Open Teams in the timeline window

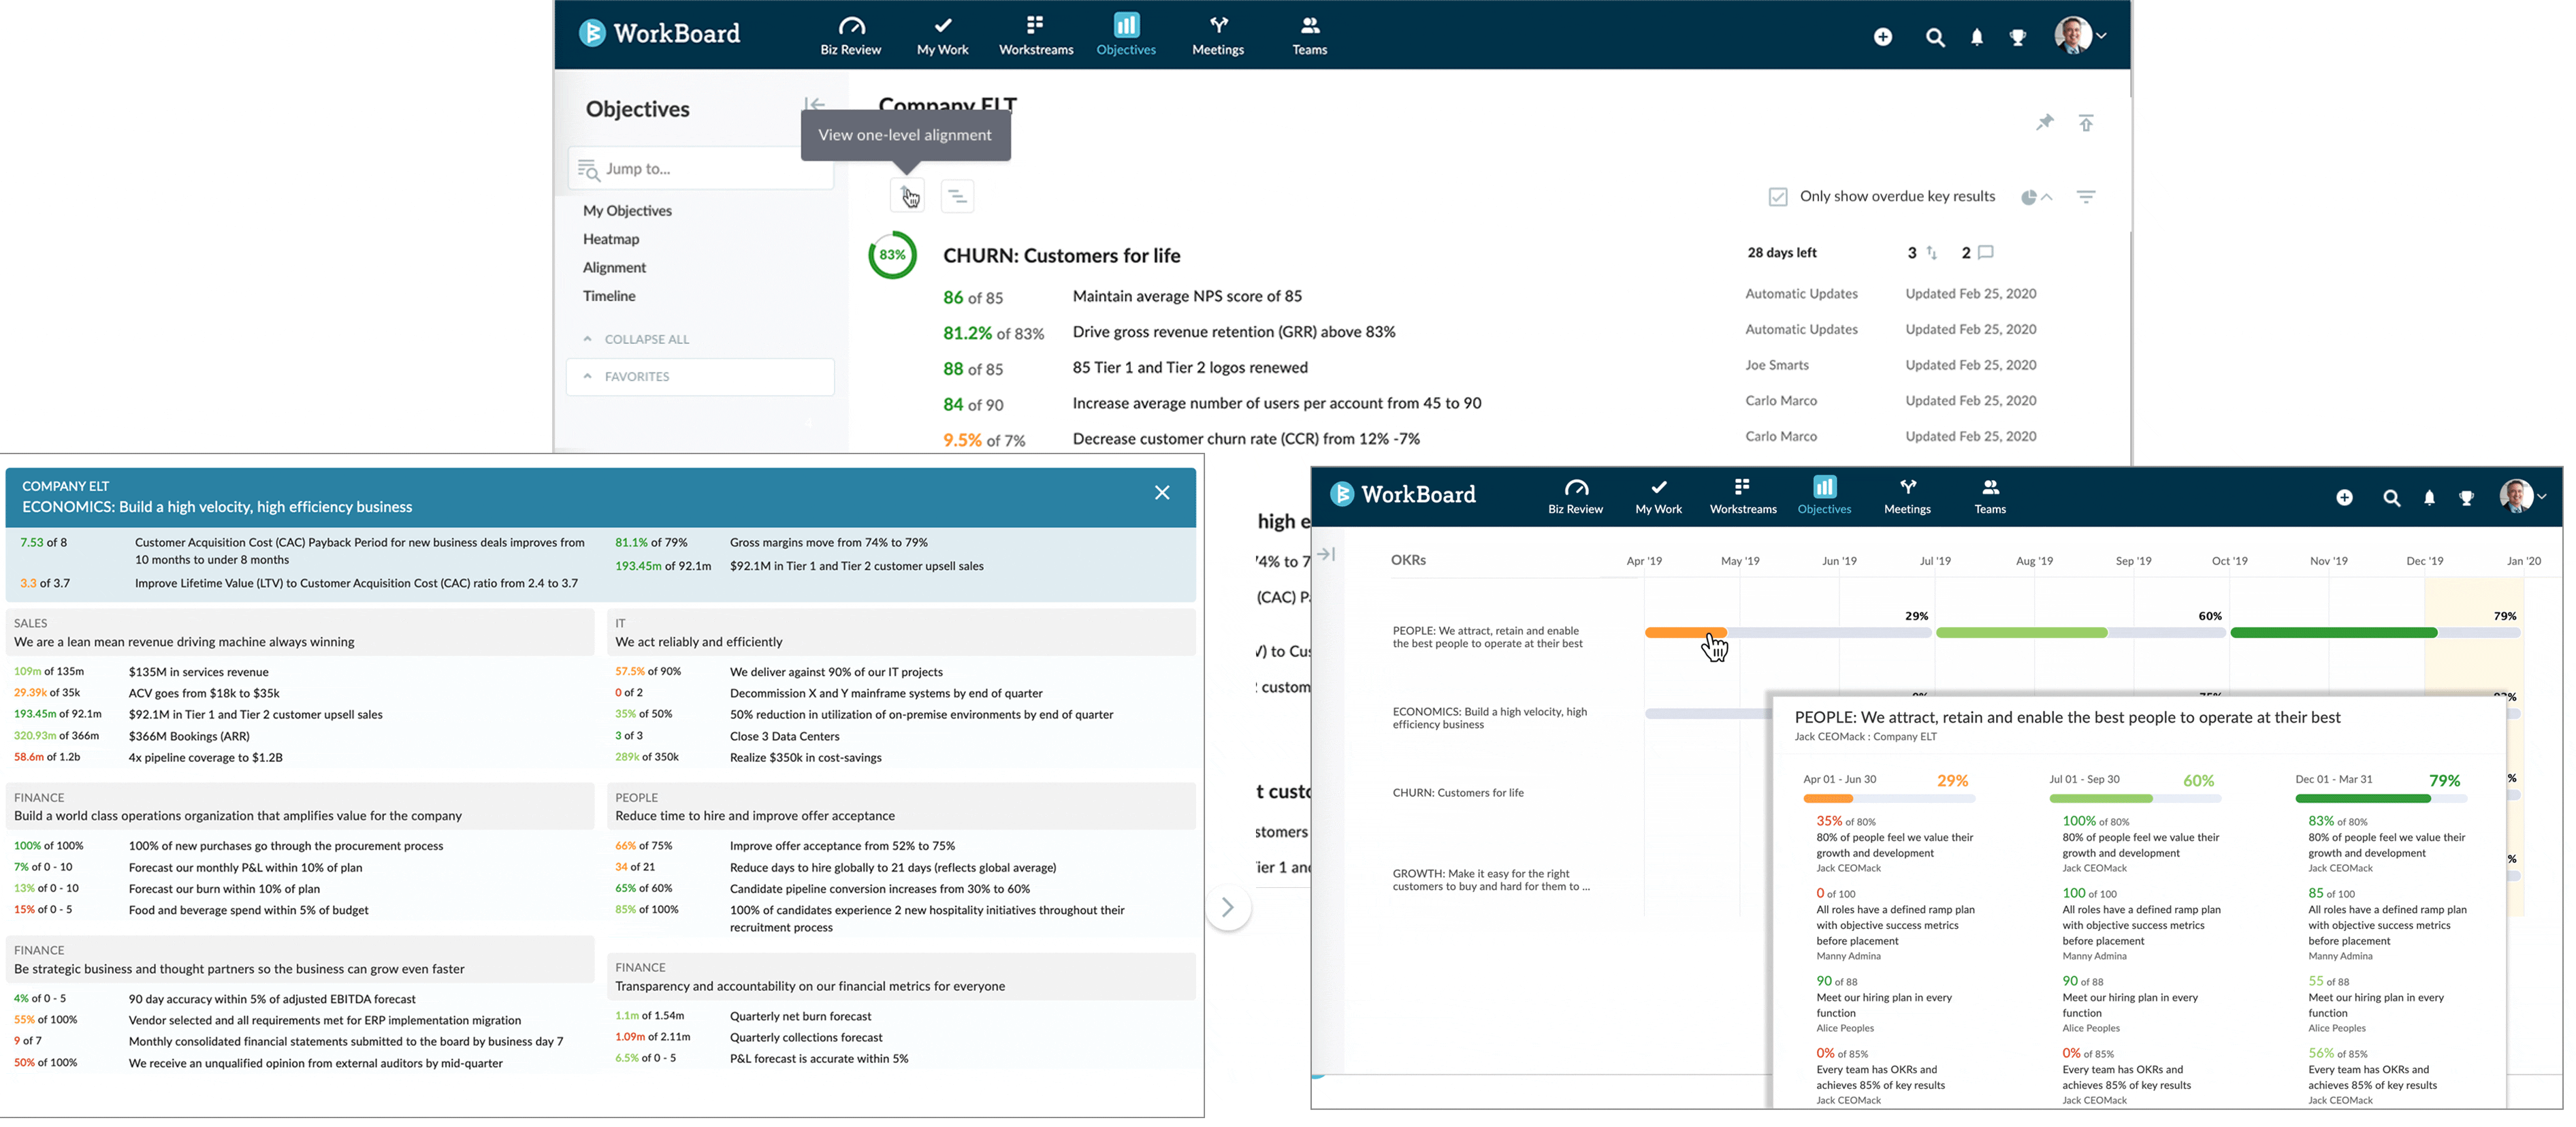(1989, 496)
